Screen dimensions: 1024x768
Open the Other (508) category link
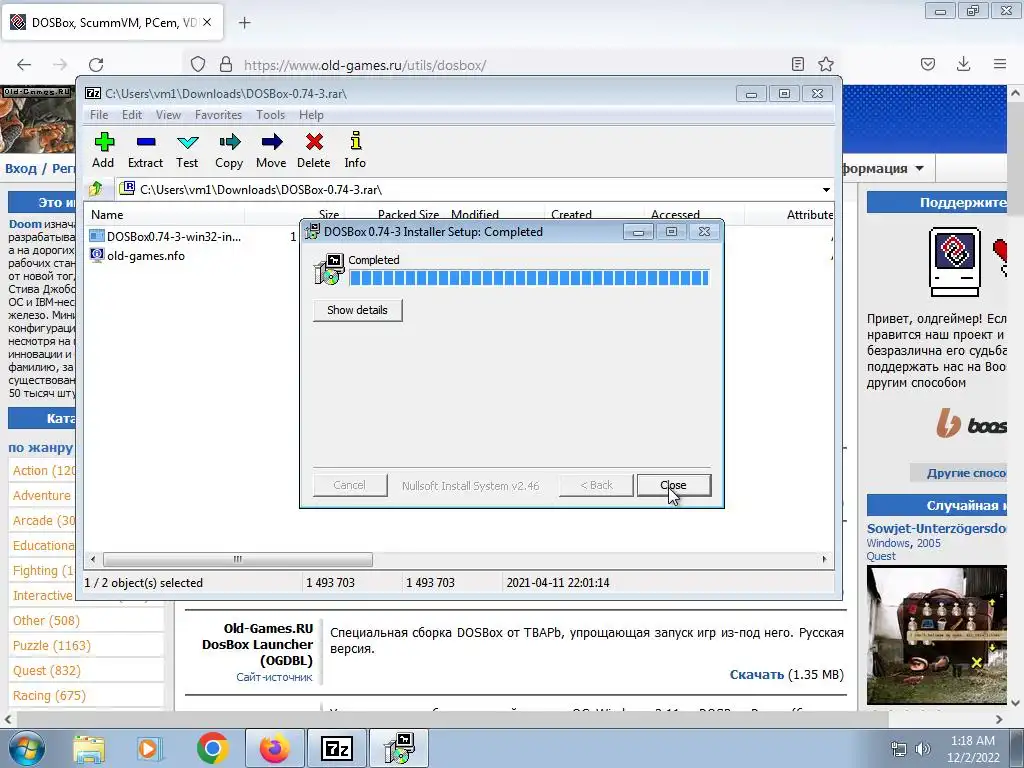coord(46,620)
